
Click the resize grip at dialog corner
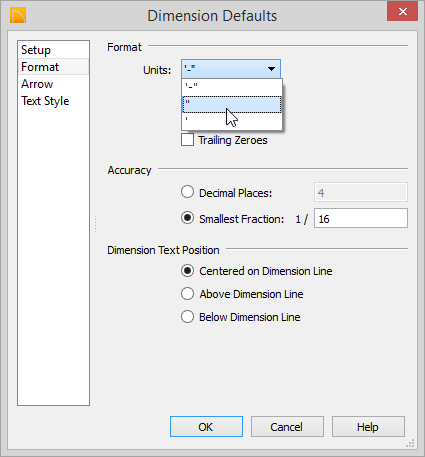coord(410,443)
